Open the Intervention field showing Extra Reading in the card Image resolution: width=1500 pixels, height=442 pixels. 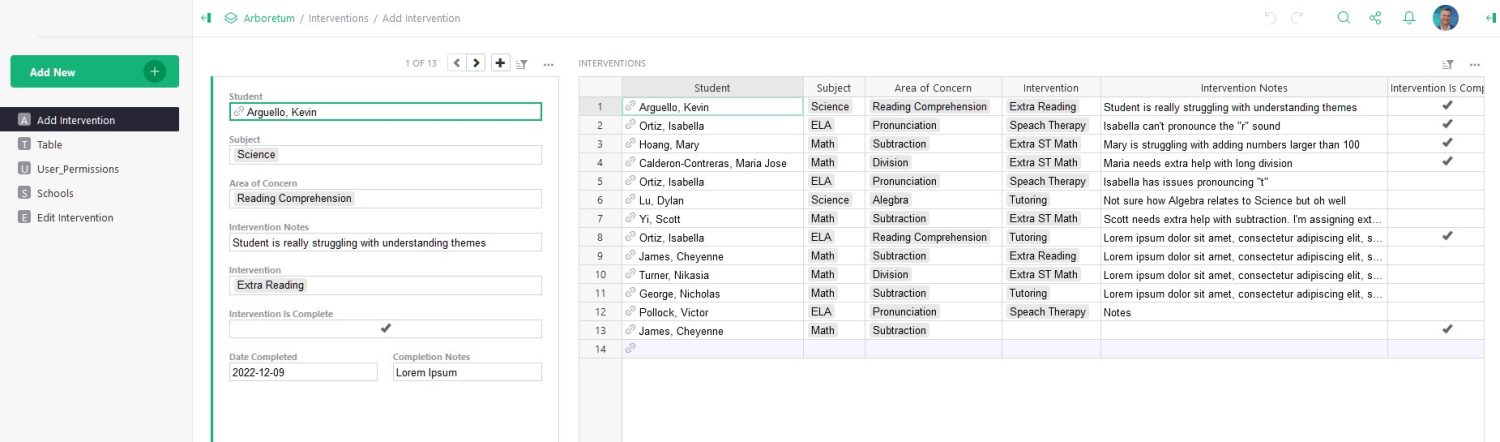(385, 285)
